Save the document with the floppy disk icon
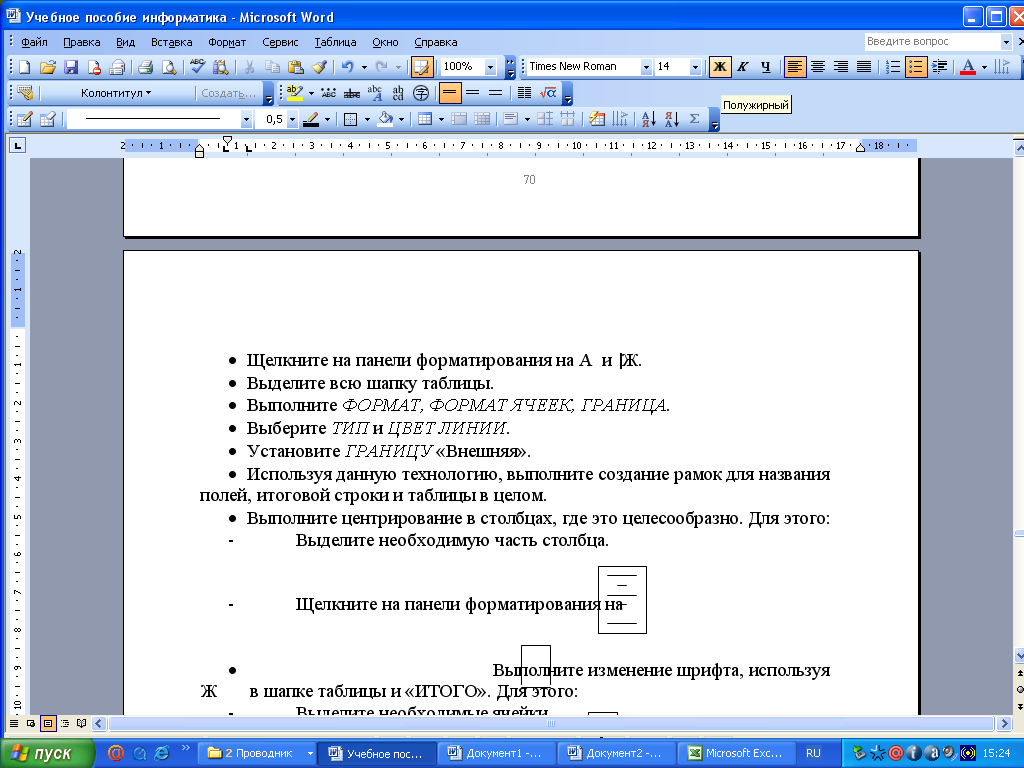Screen dimensions: 1024x768 pos(71,67)
